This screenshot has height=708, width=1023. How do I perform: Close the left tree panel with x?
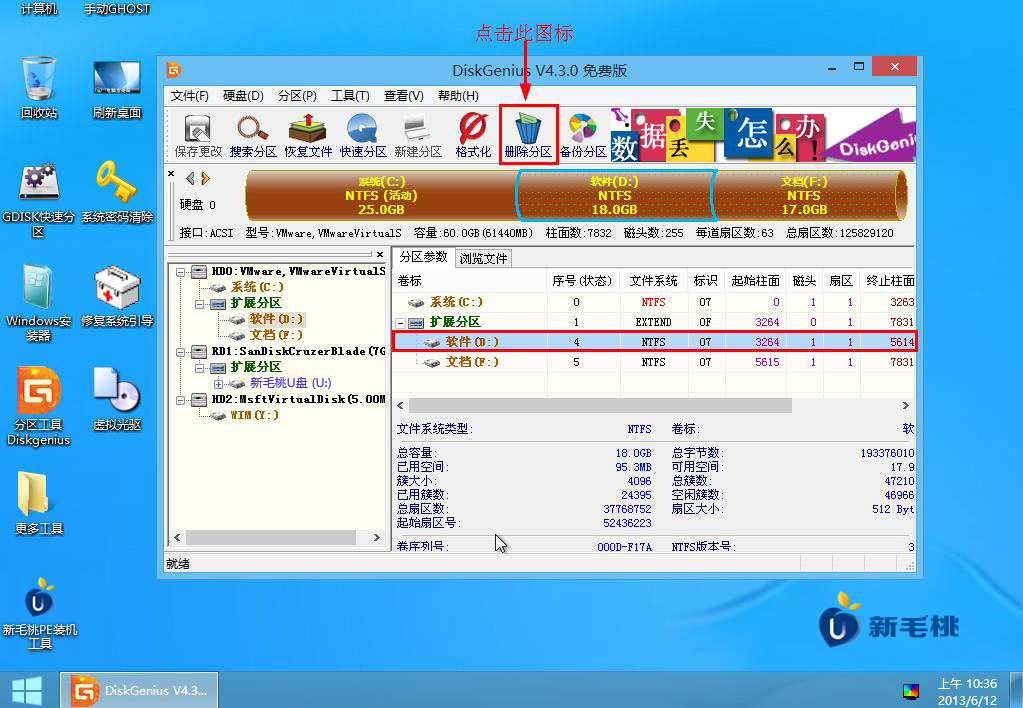click(x=380, y=254)
